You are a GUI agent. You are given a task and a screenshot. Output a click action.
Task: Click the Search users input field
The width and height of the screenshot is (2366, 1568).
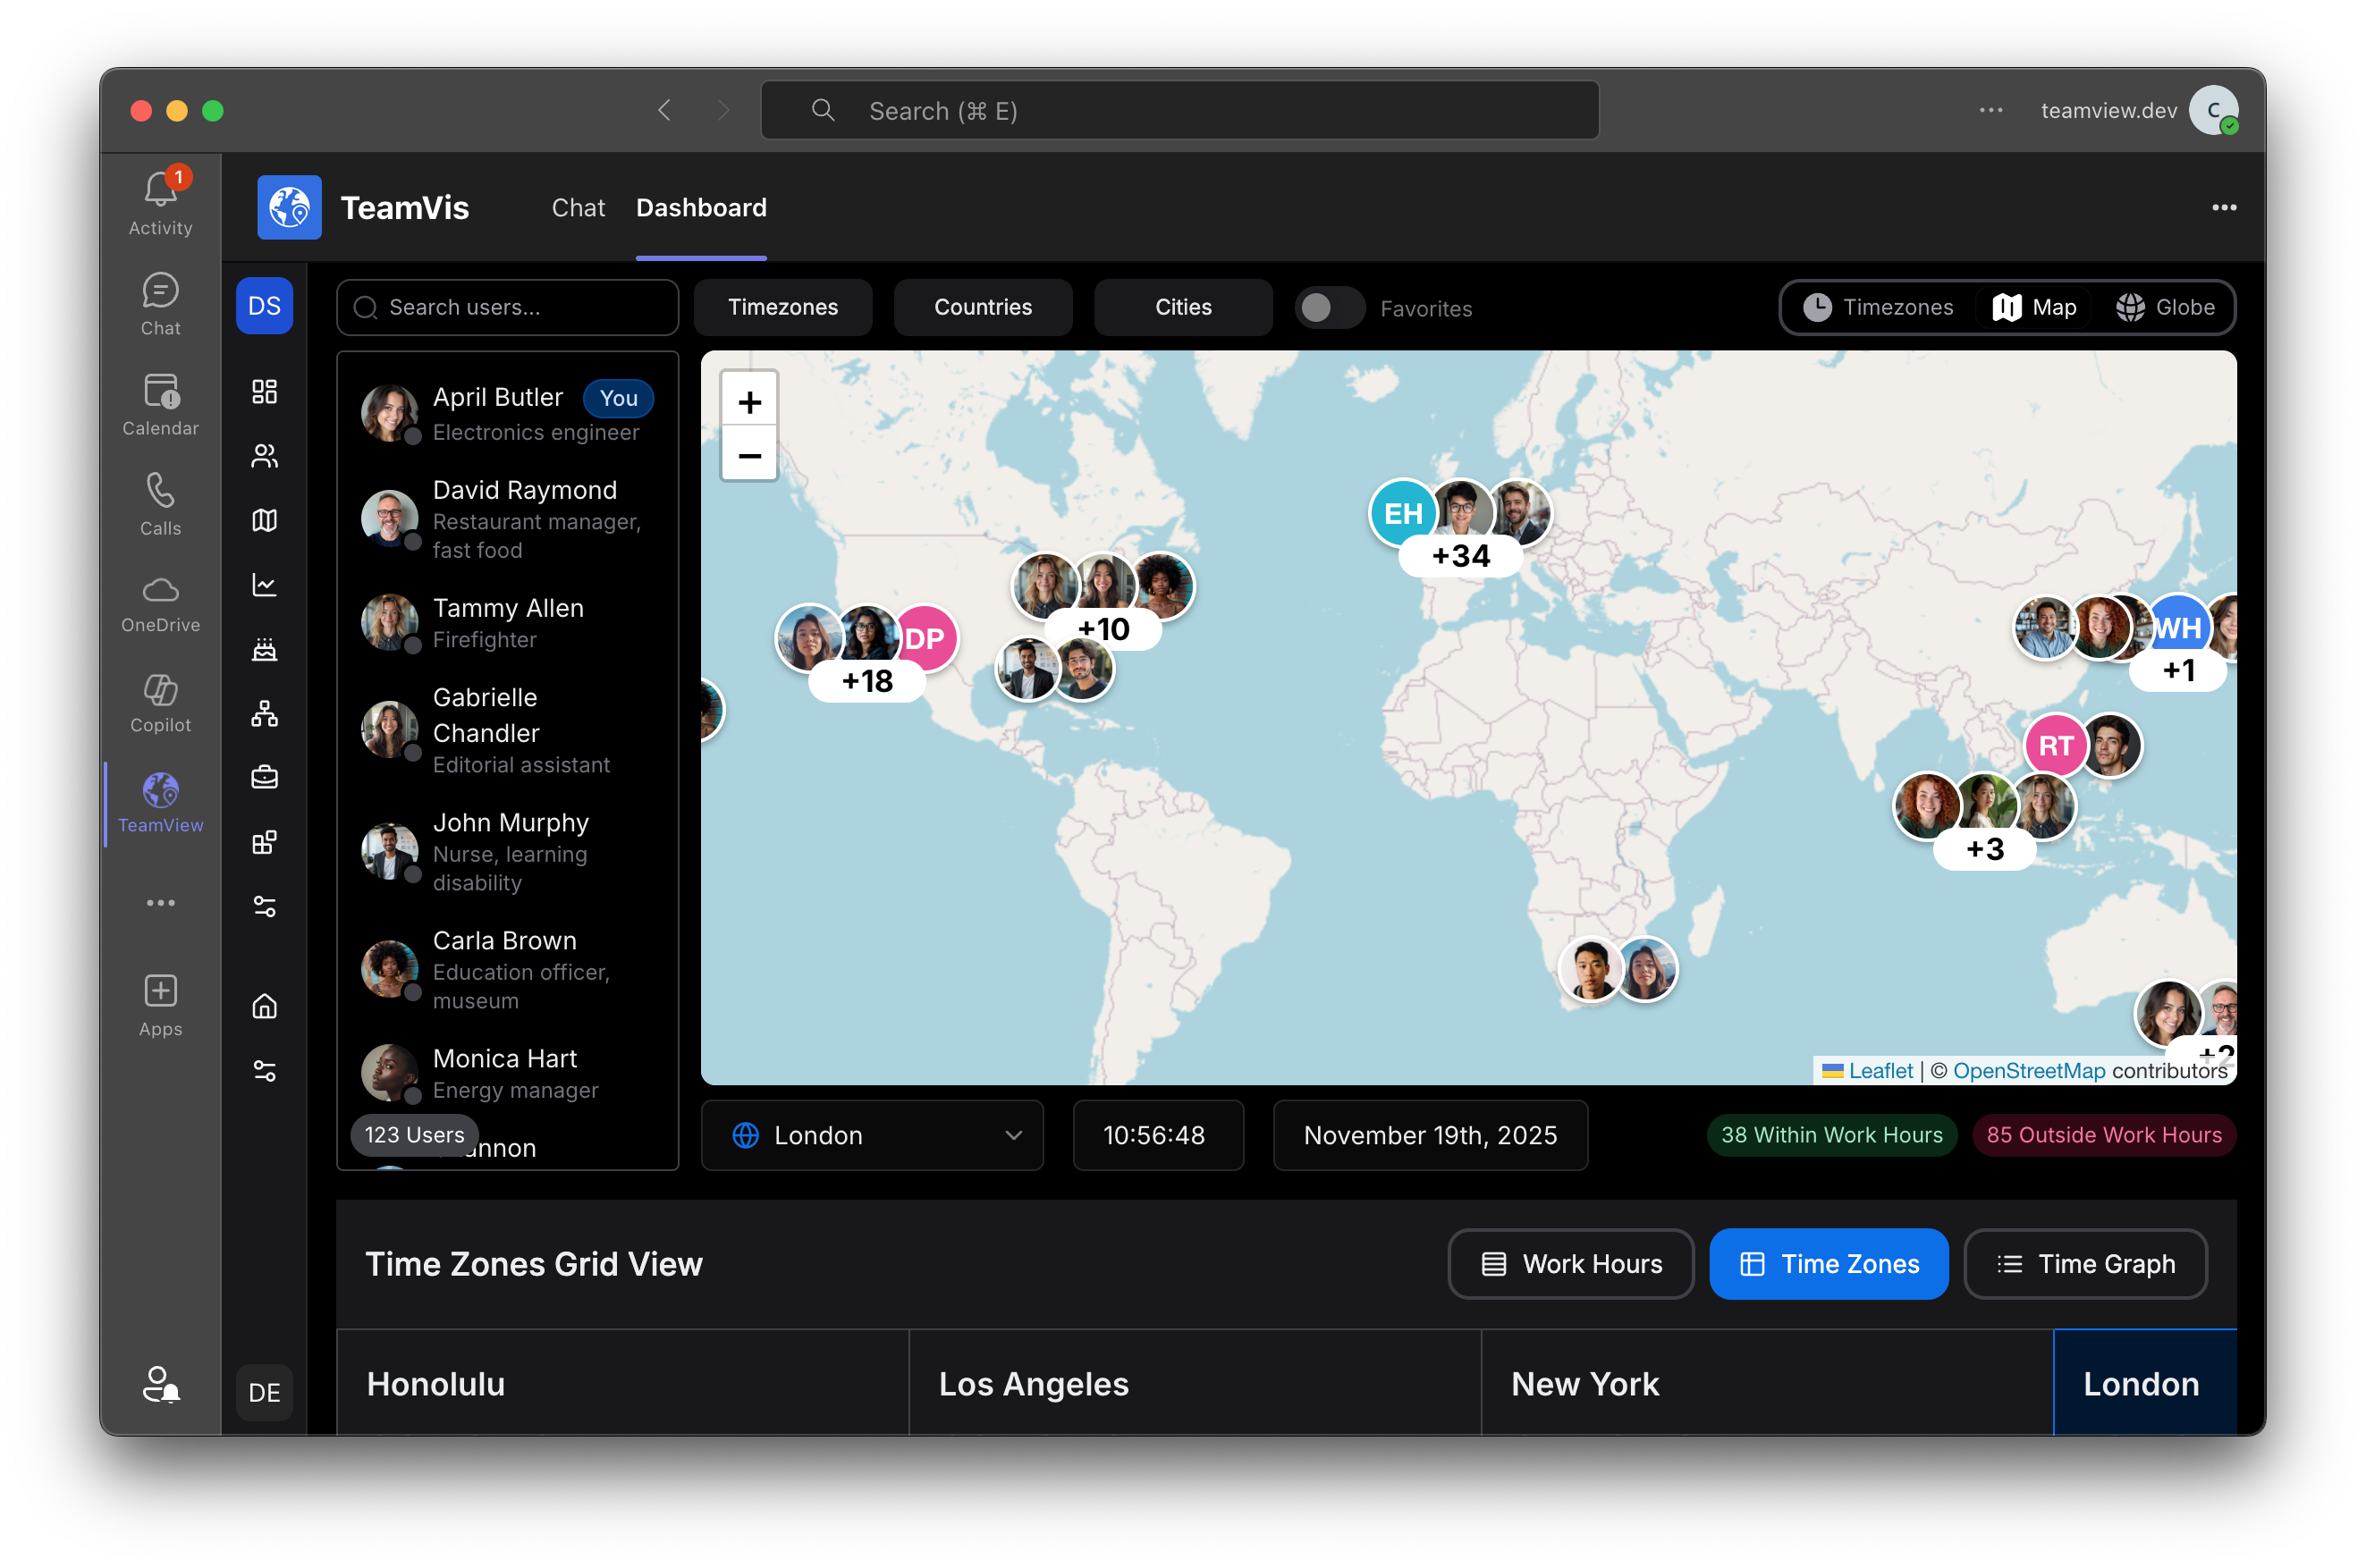coord(507,307)
